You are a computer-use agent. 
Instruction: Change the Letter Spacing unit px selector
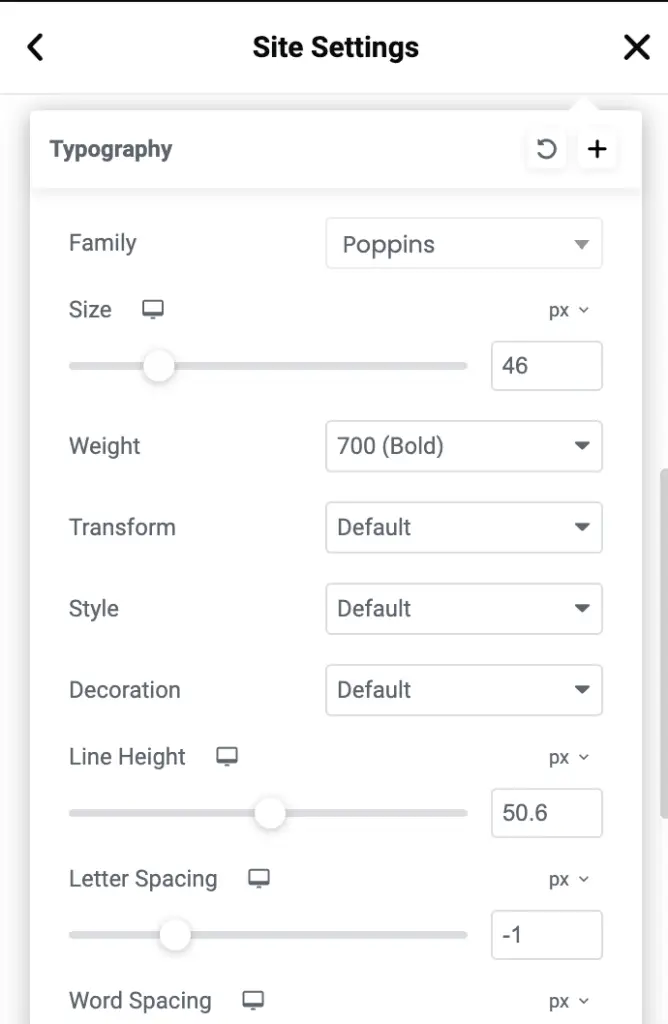coord(569,879)
